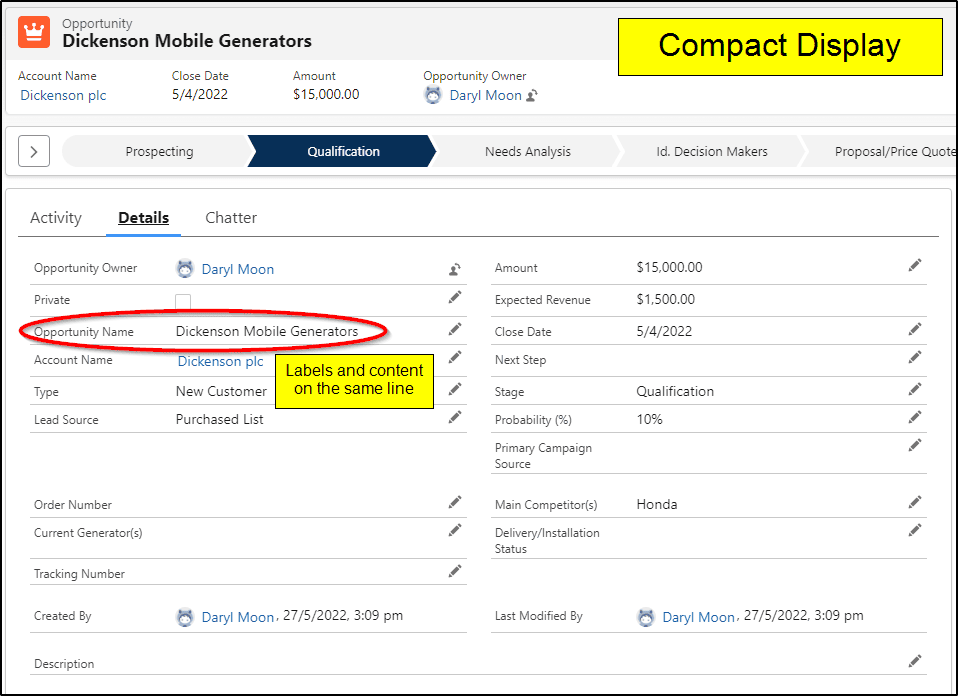Click Daryl Moon avatar in Opportunity Owner details row
This screenshot has width=958, height=696.
click(x=185, y=269)
